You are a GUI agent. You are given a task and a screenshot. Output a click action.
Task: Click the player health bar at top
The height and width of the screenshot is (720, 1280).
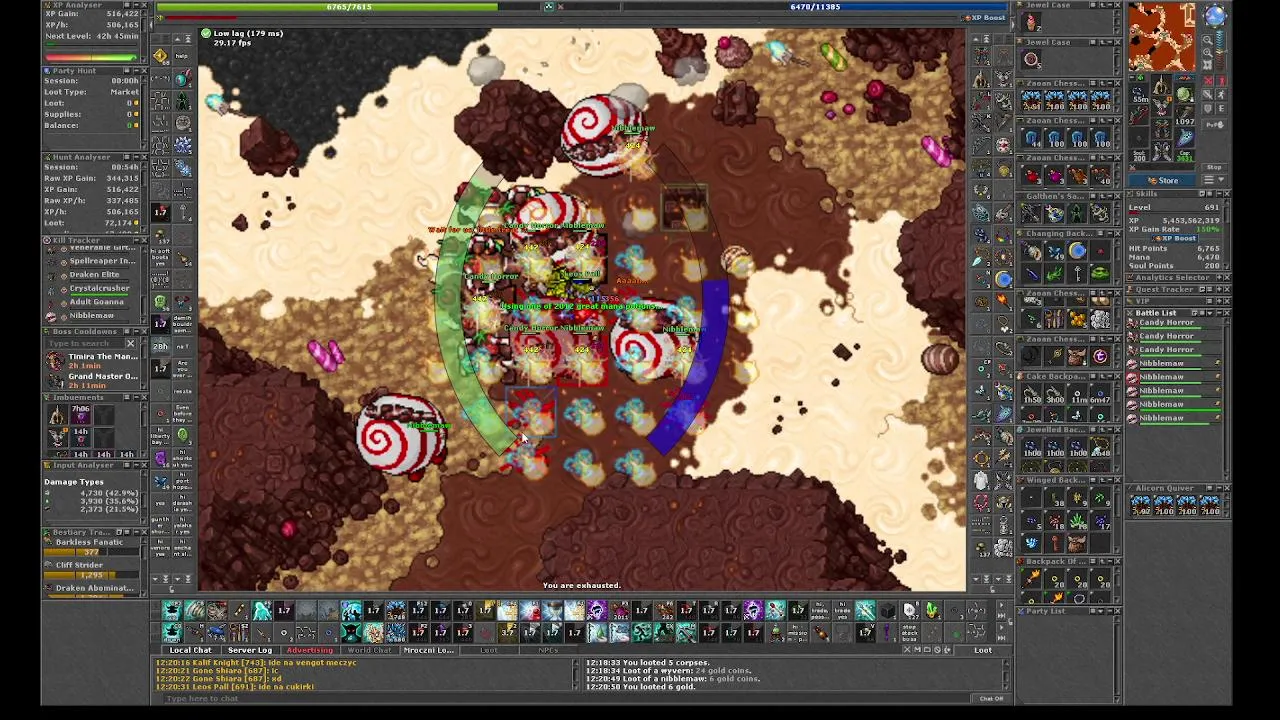(x=349, y=7)
